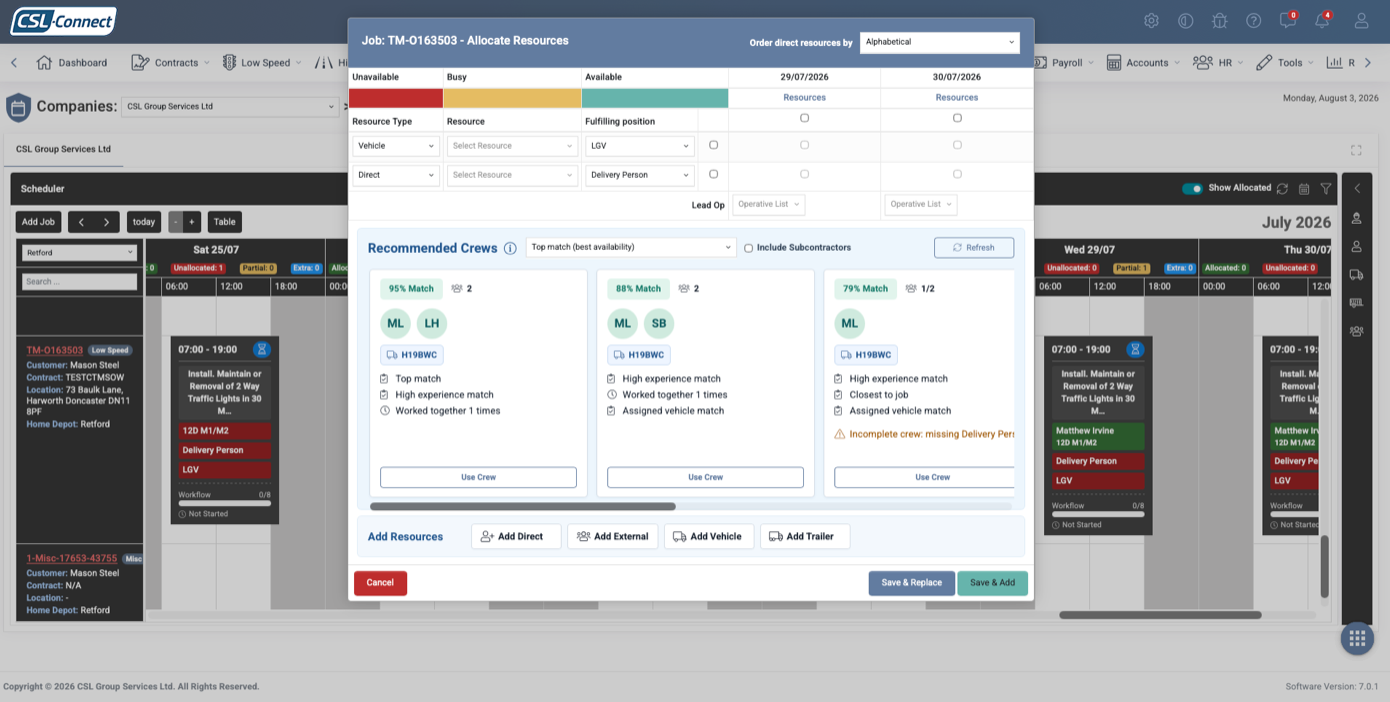Click the scheduler refresh icon
The width and height of the screenshot is (1390, 702).
[x=1282, y=188]
